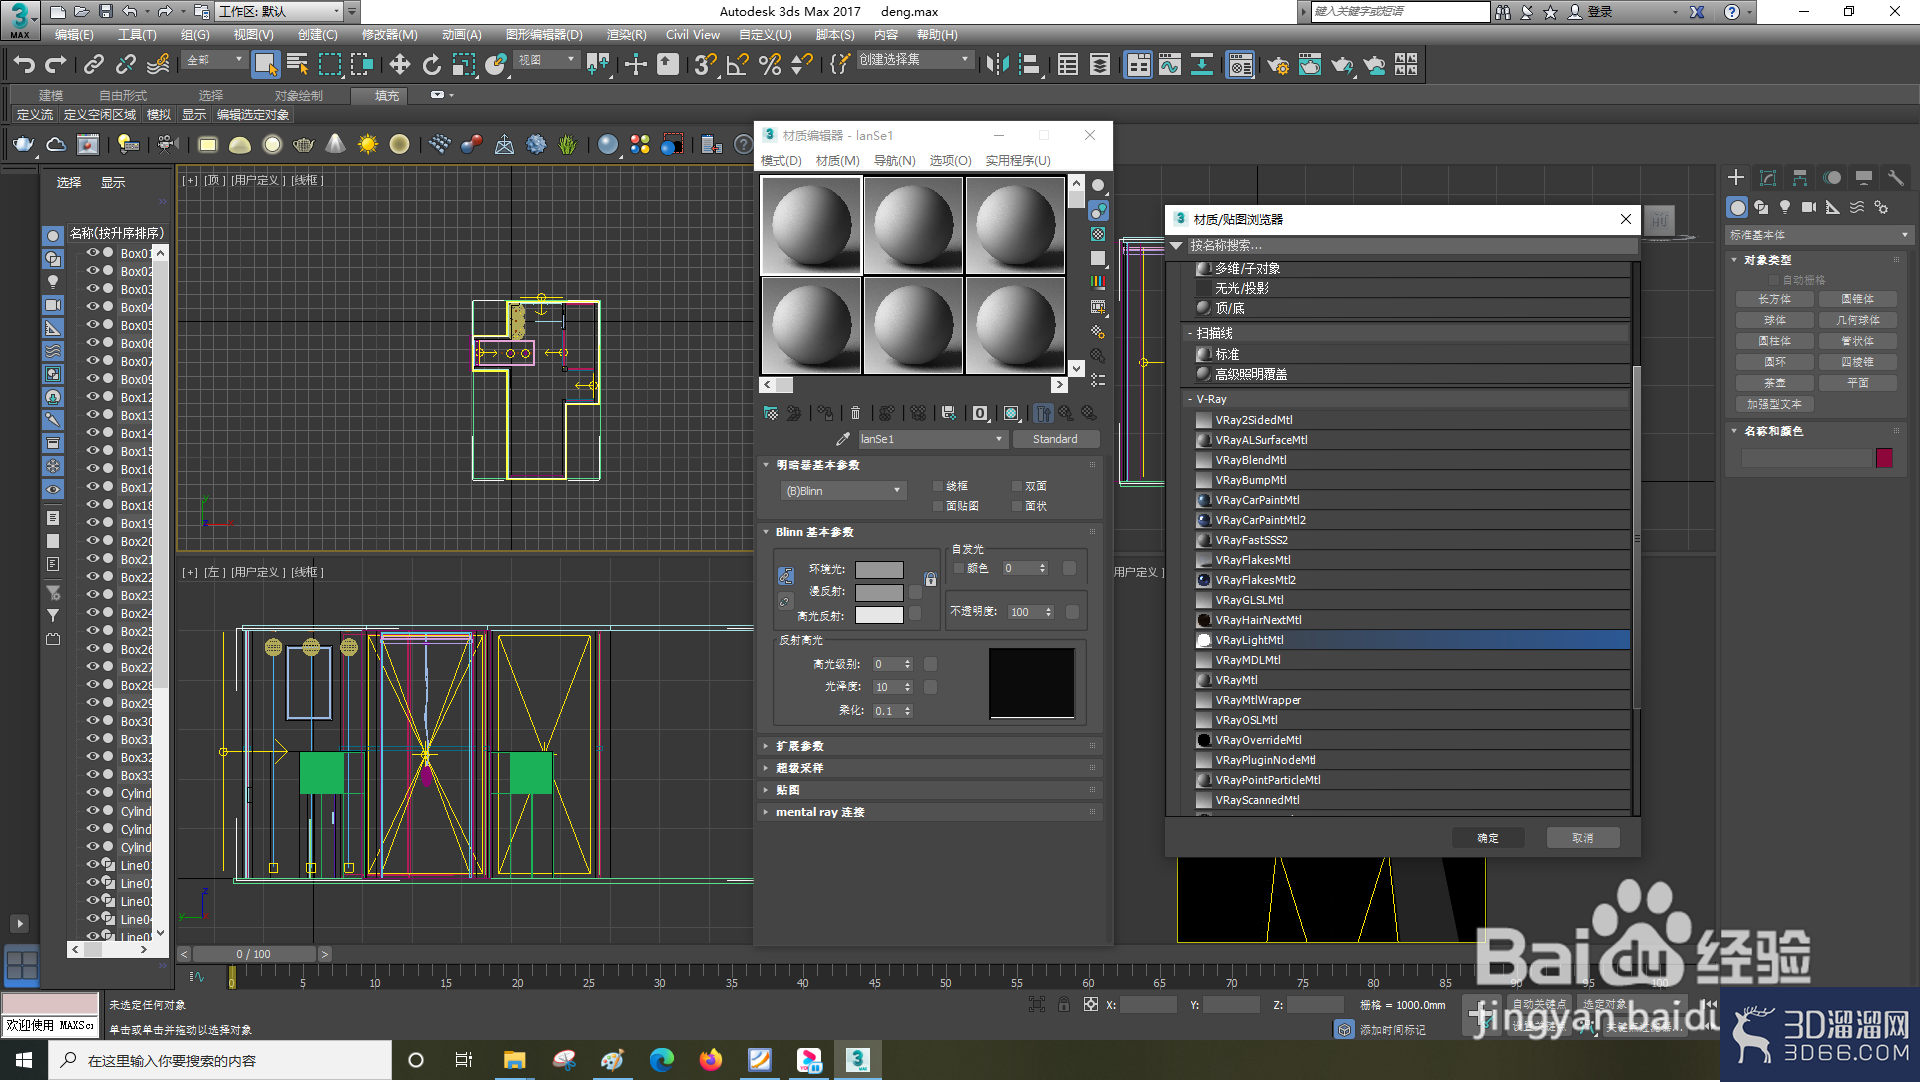Image resolution: width=1920 pixels, height=1082 pixels.
Task: Open File Explorer from taskbar
Action: click(x=514, y=1060)
